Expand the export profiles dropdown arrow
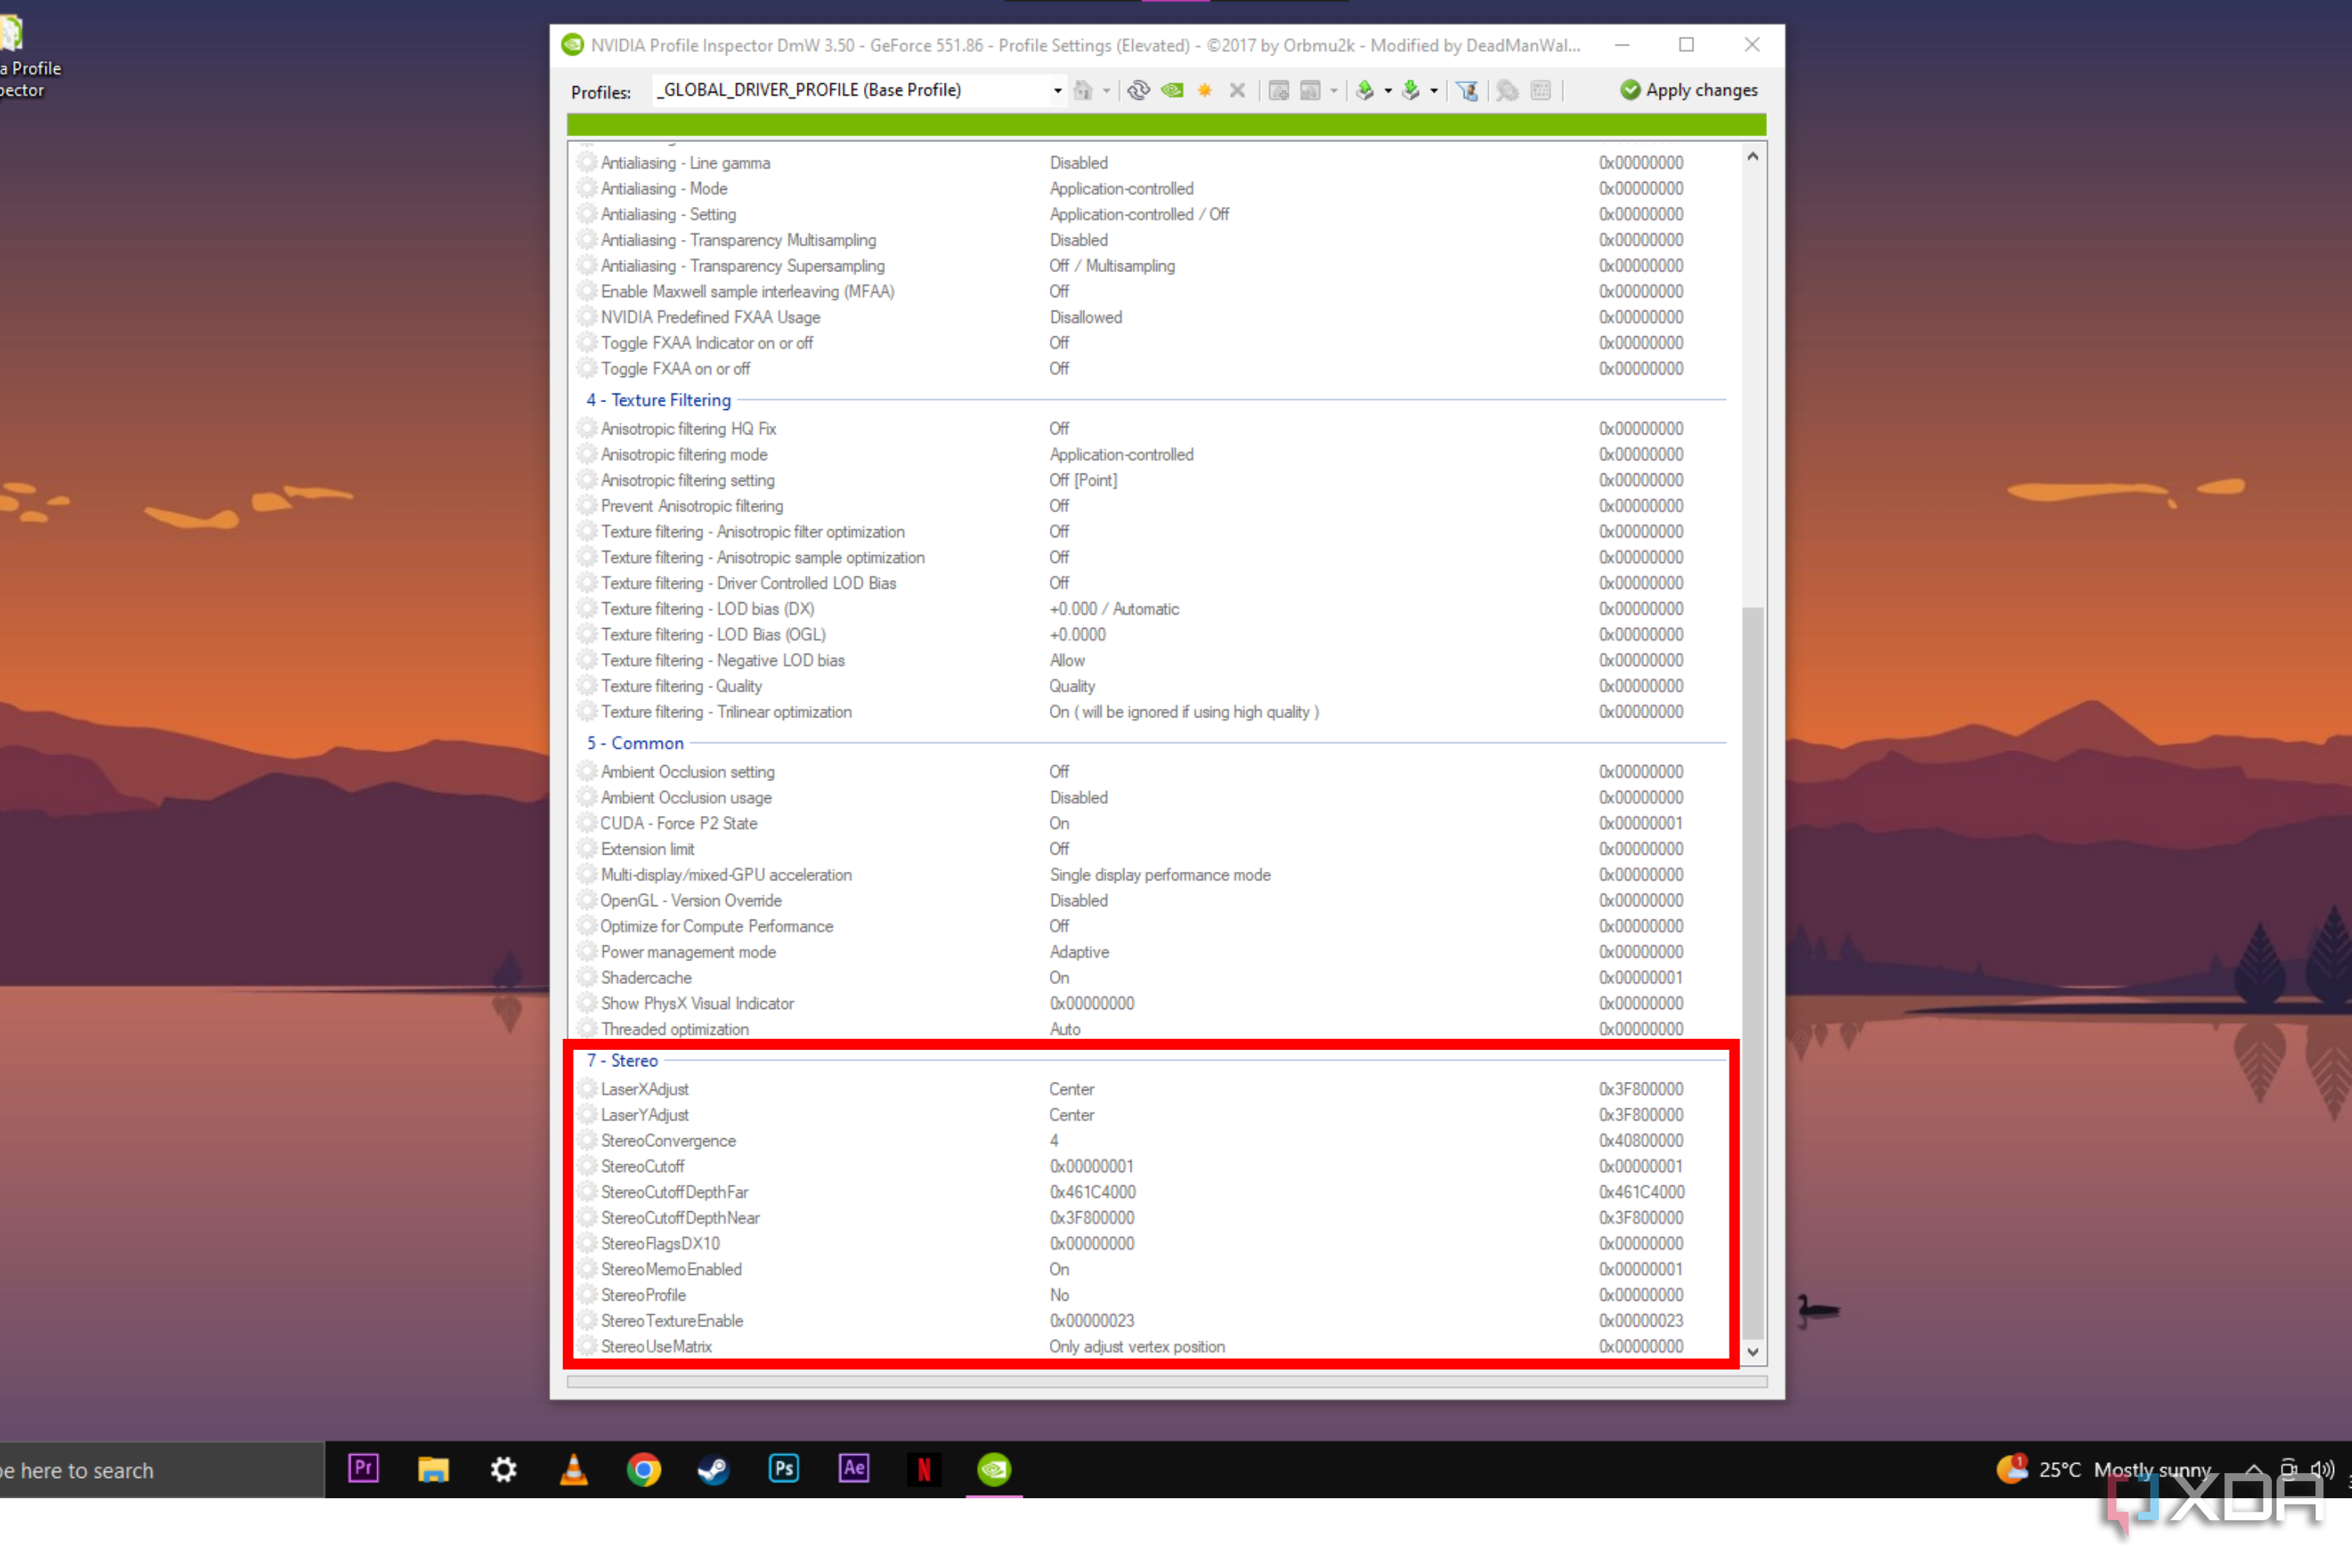Image resolution: width=2352 pixels, height=1568 pixels. 1389,90
